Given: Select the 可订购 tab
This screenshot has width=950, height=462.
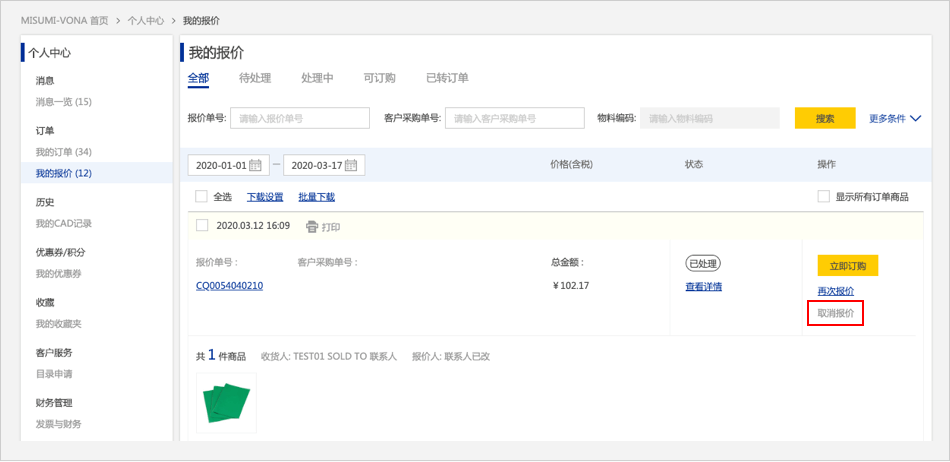Looking at the screenshot, I should [379, 78].
